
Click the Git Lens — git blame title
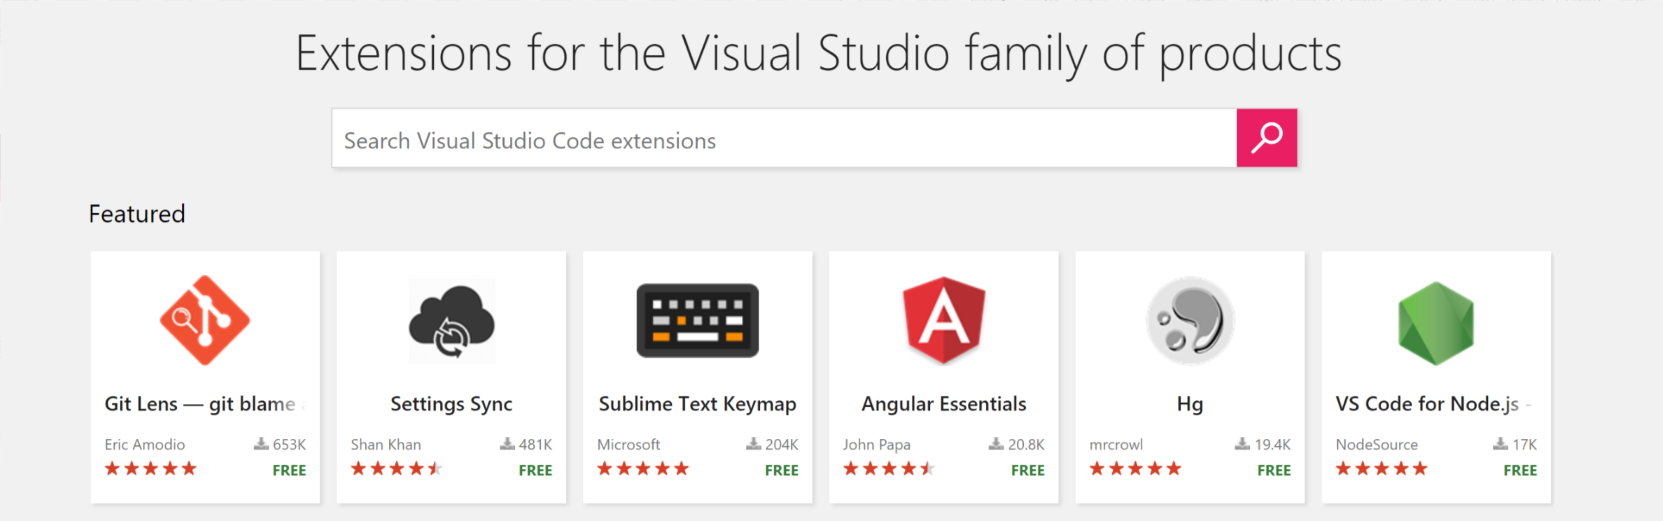[x=205, y=404]
